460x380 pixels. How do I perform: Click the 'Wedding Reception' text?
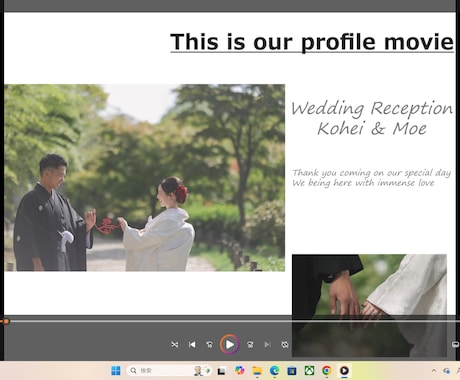click(x=372, y=109)
